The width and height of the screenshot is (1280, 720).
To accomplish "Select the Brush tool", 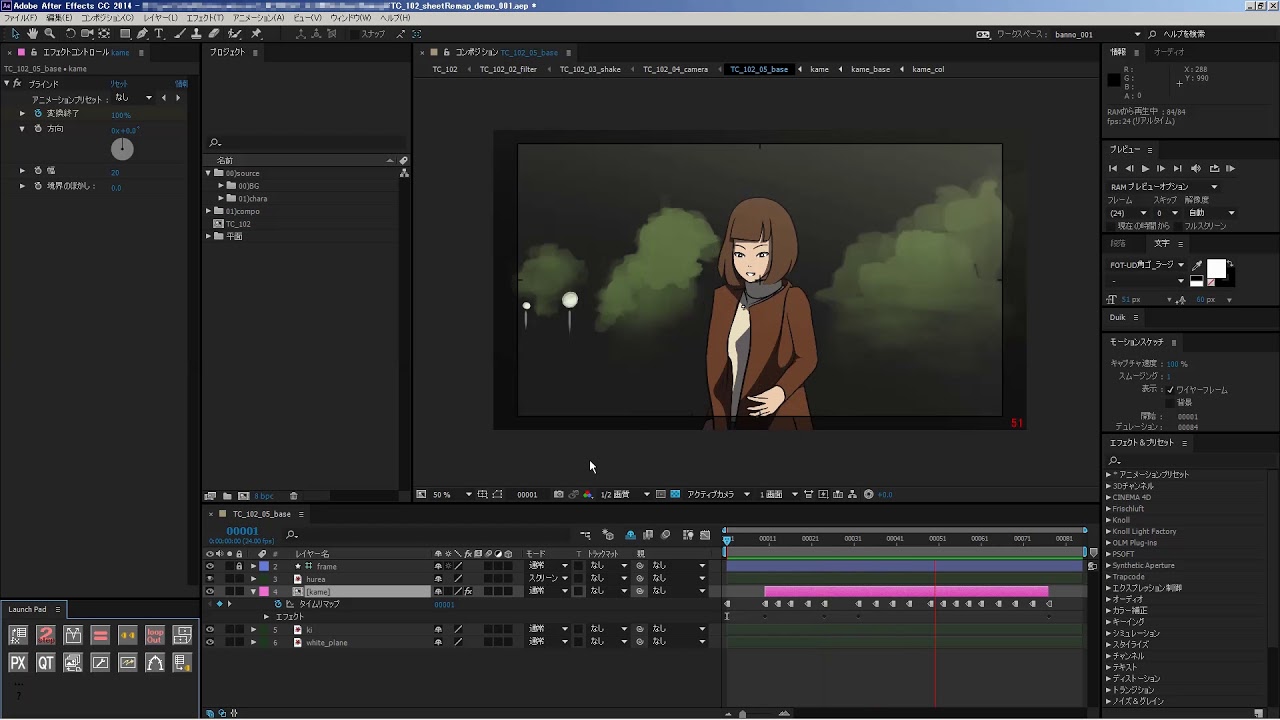I will click(179, 33).
